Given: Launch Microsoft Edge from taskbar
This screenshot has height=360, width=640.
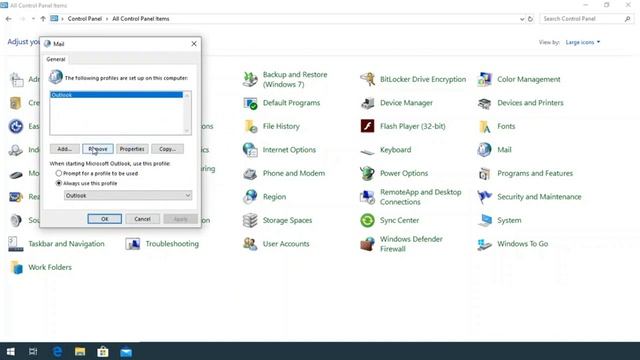Looking at the screenshot, I should 57,351.
